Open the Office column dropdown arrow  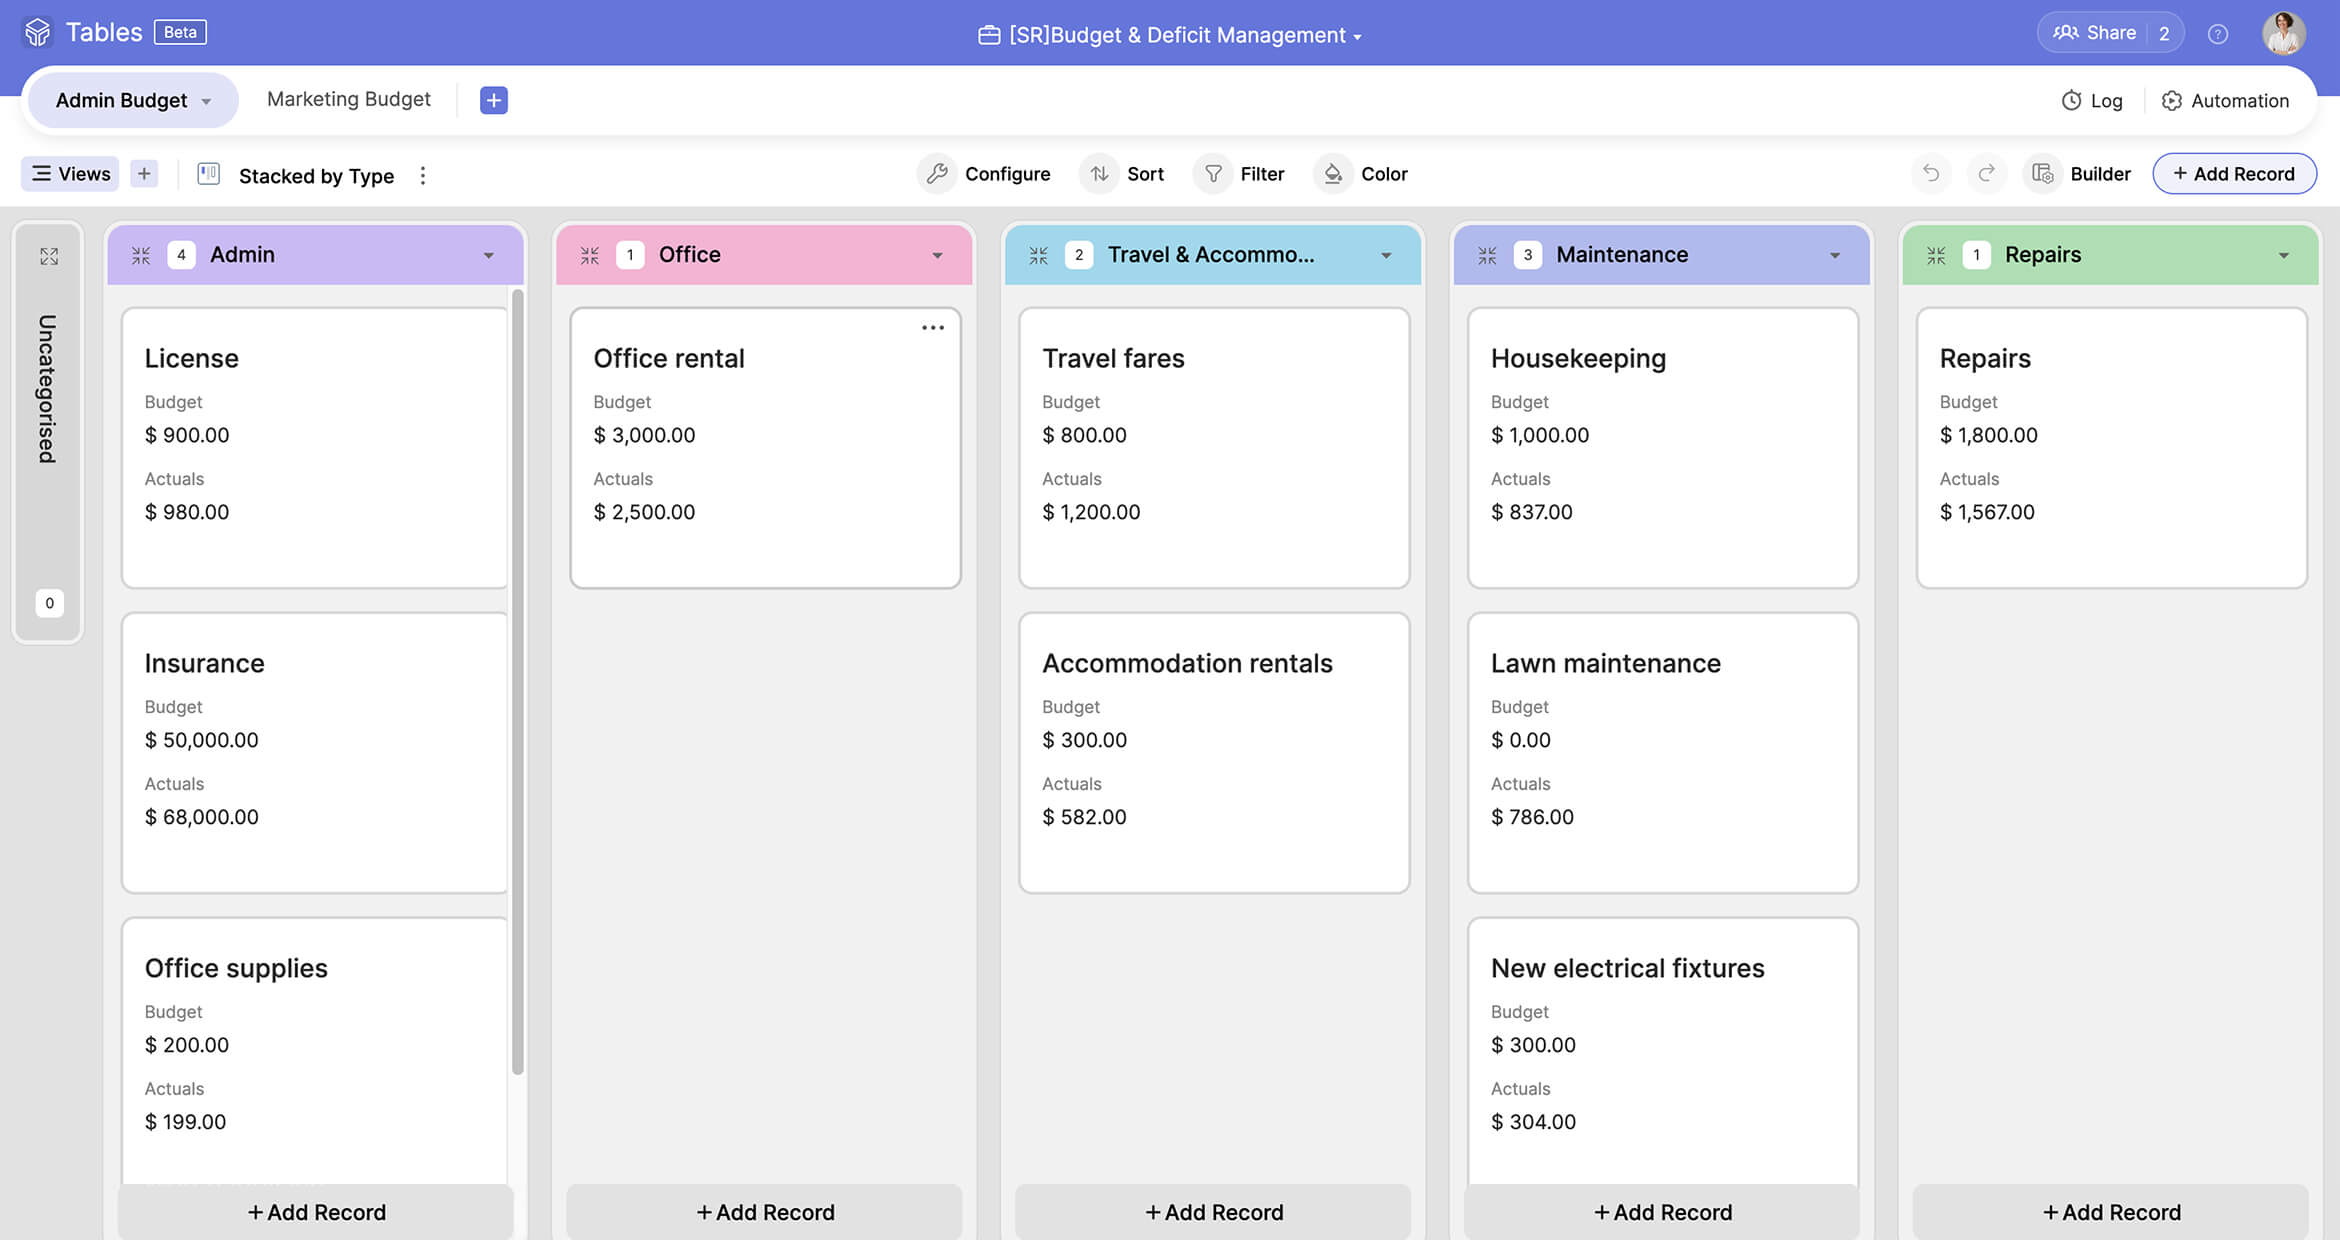(x=937, y=255)
